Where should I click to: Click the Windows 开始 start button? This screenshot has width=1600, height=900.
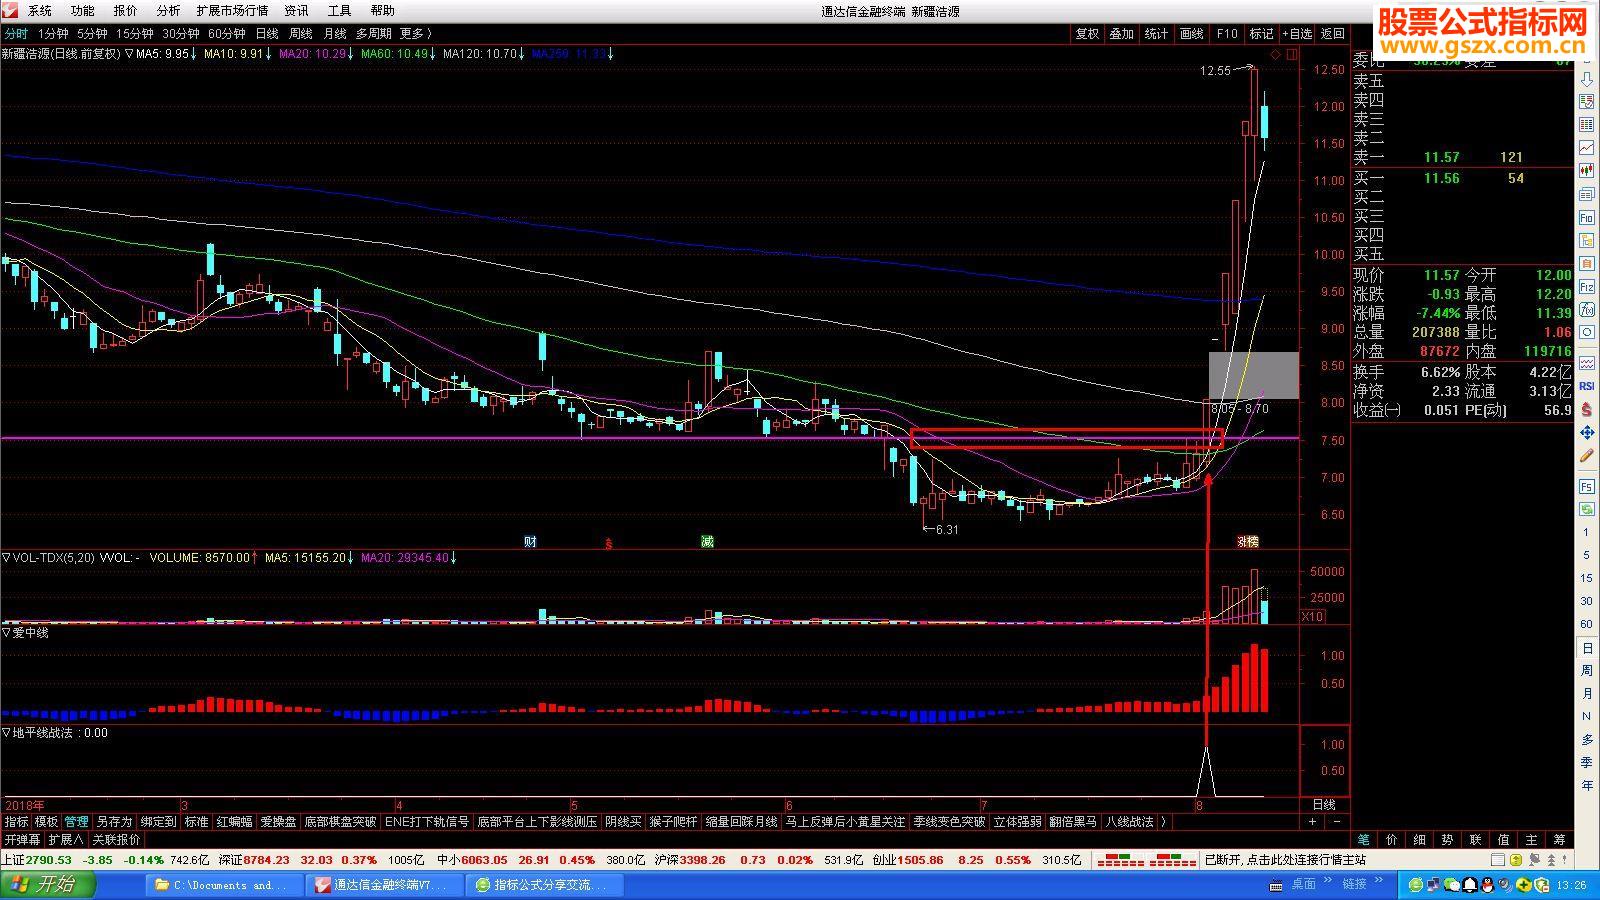click(x=48, y=885)
